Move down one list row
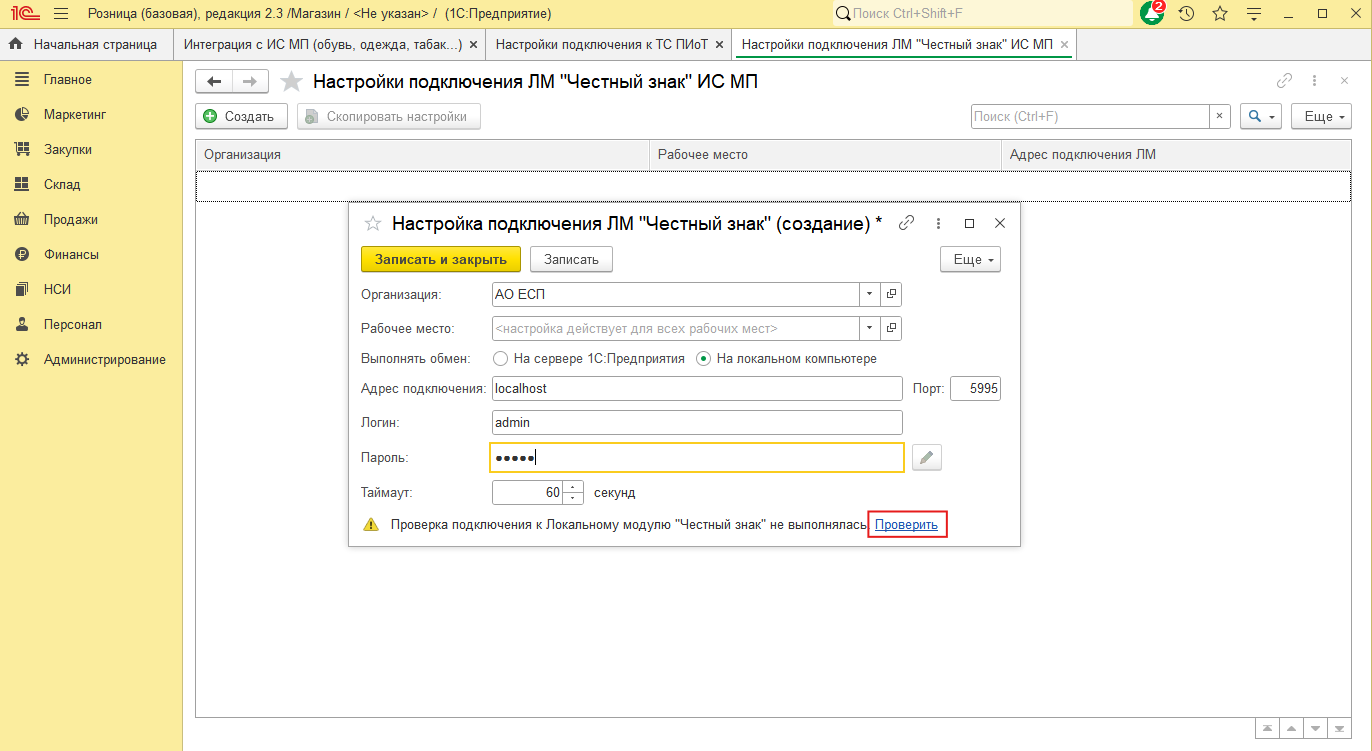This screenshot has height=751, width=1372. click(1315, 729)
